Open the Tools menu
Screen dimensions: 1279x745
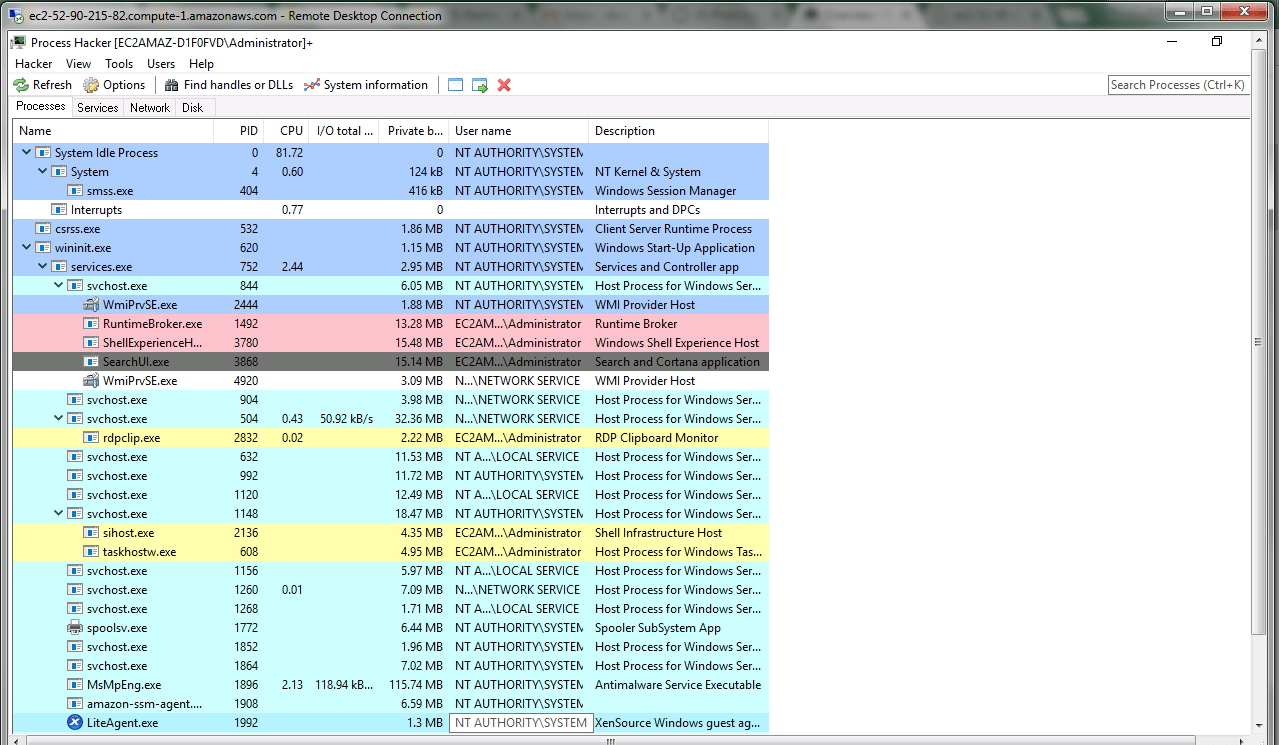pos(119,64)
